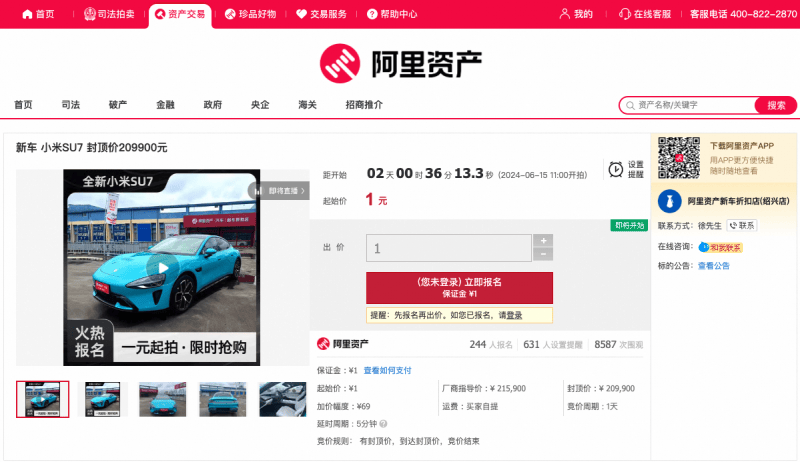Click the 8587 次围观 count
Viewport: 800px width, 462px height.
coord(618,345)
